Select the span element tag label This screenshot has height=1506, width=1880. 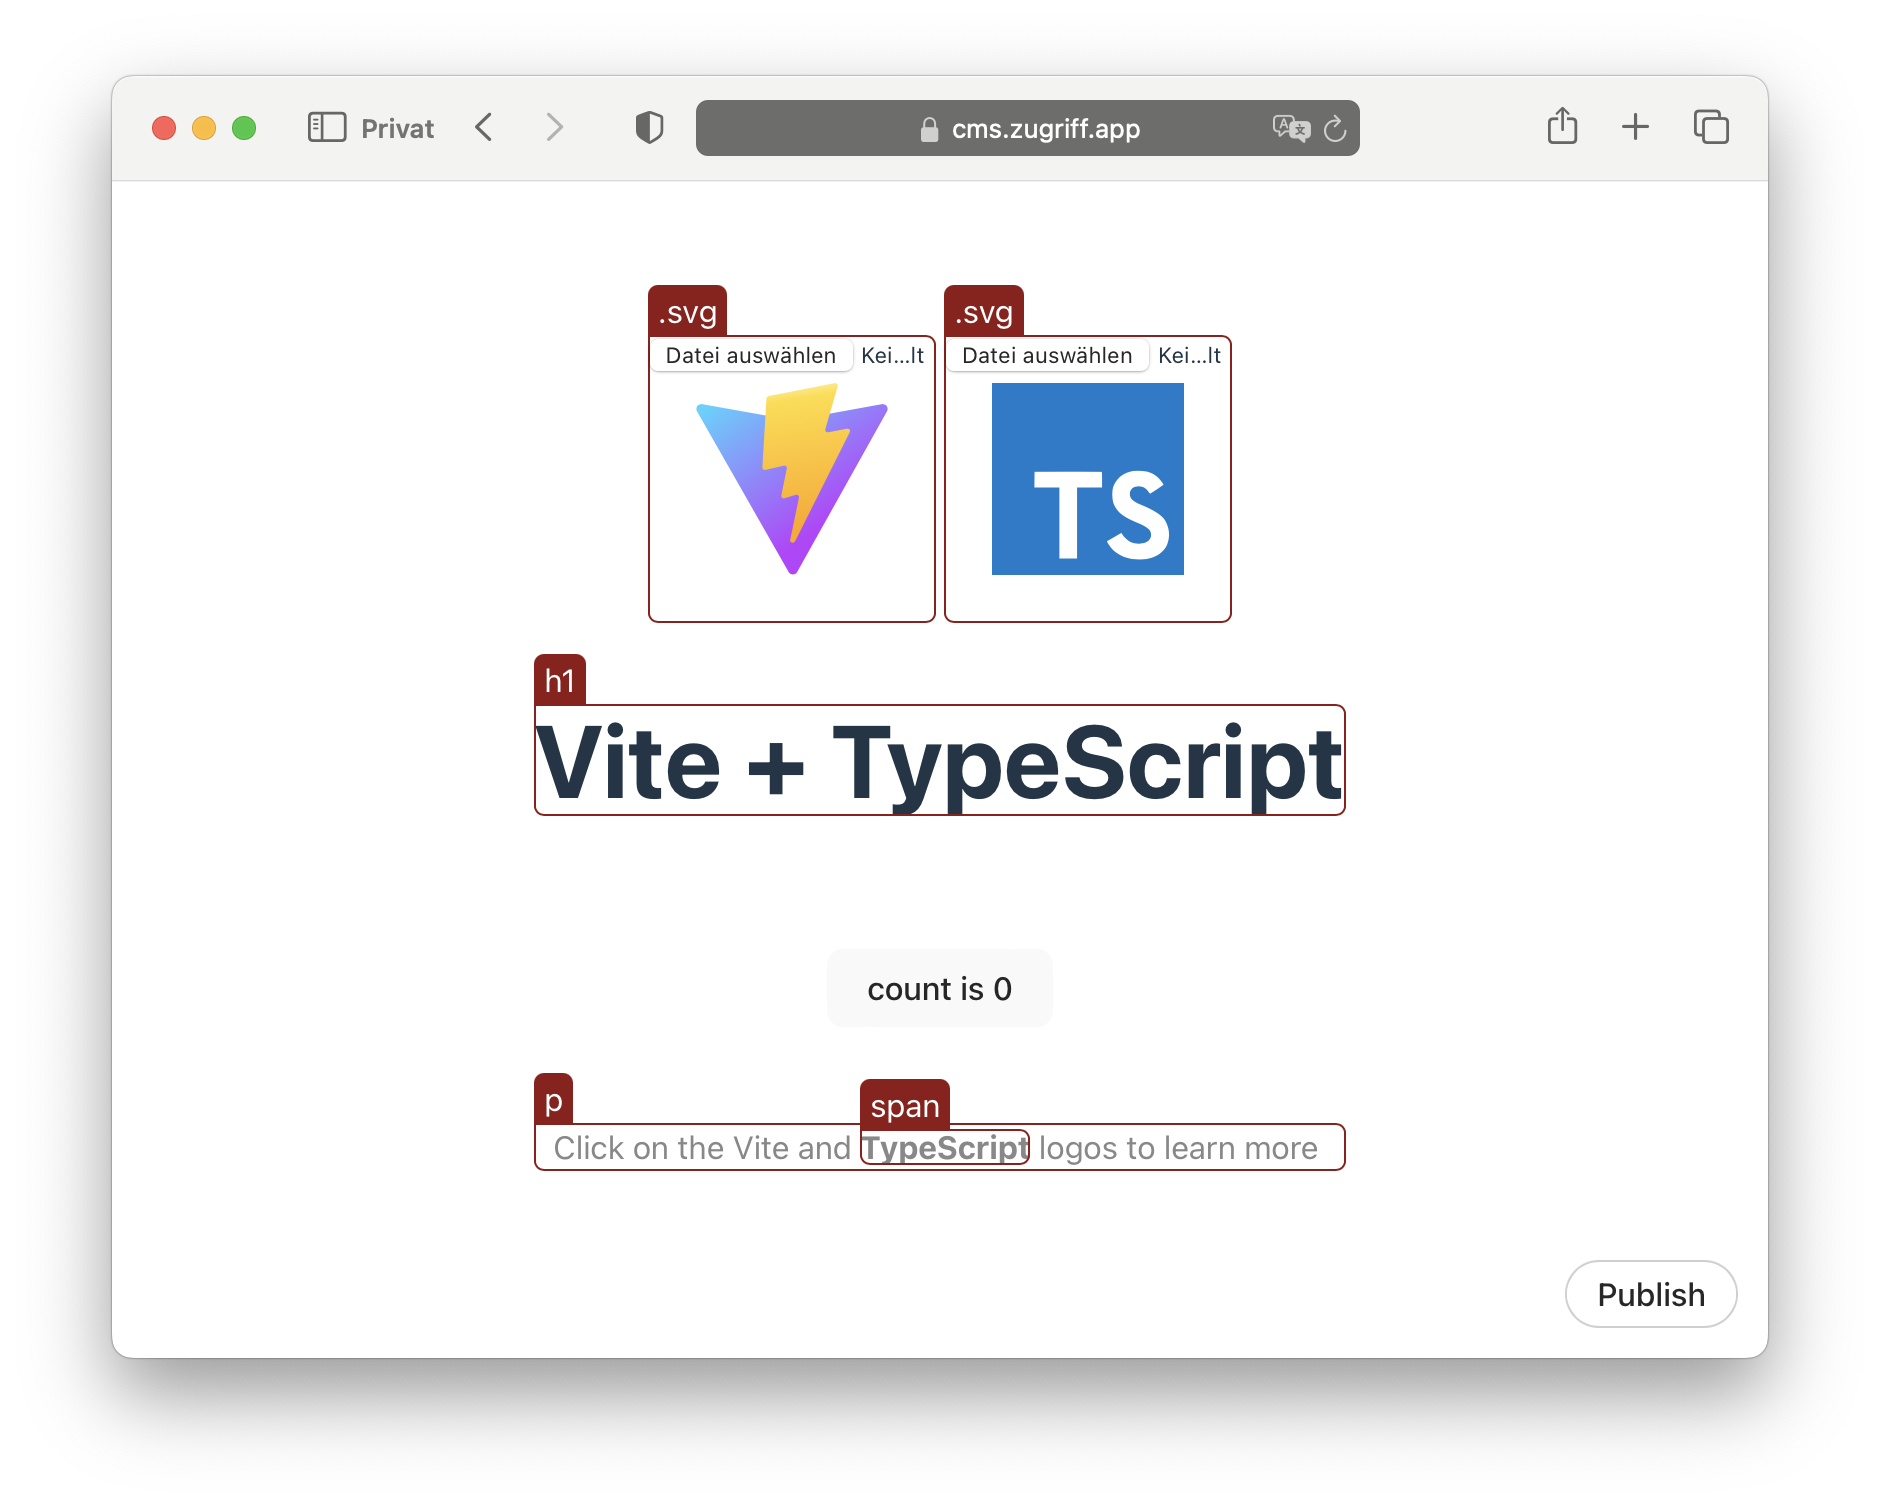coord(905,1105)
